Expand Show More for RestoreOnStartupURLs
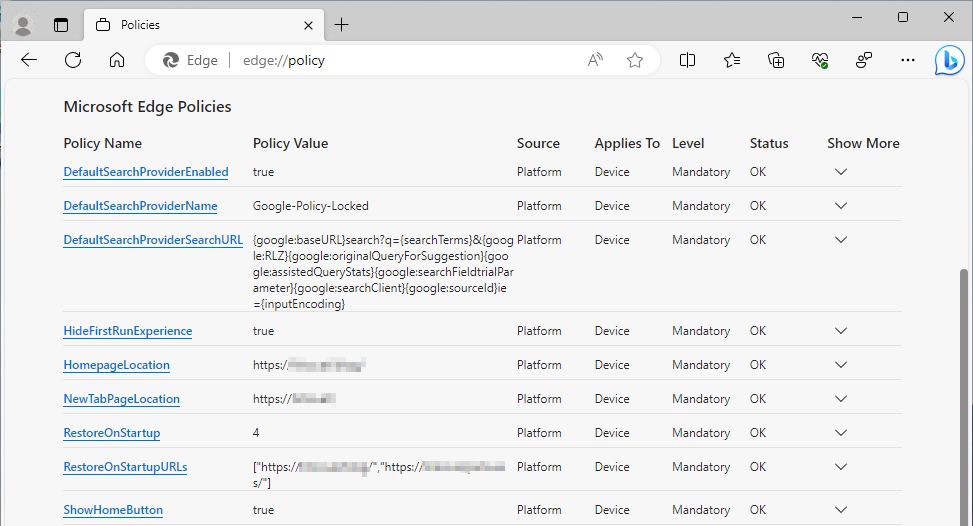Viewport: 973px width, 526px height. coord(841,467)
